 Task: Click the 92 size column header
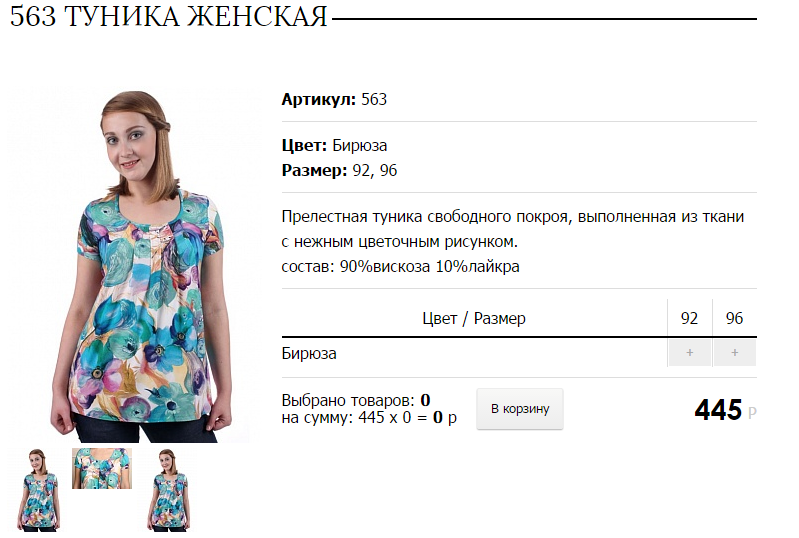[x=689, y=318]
